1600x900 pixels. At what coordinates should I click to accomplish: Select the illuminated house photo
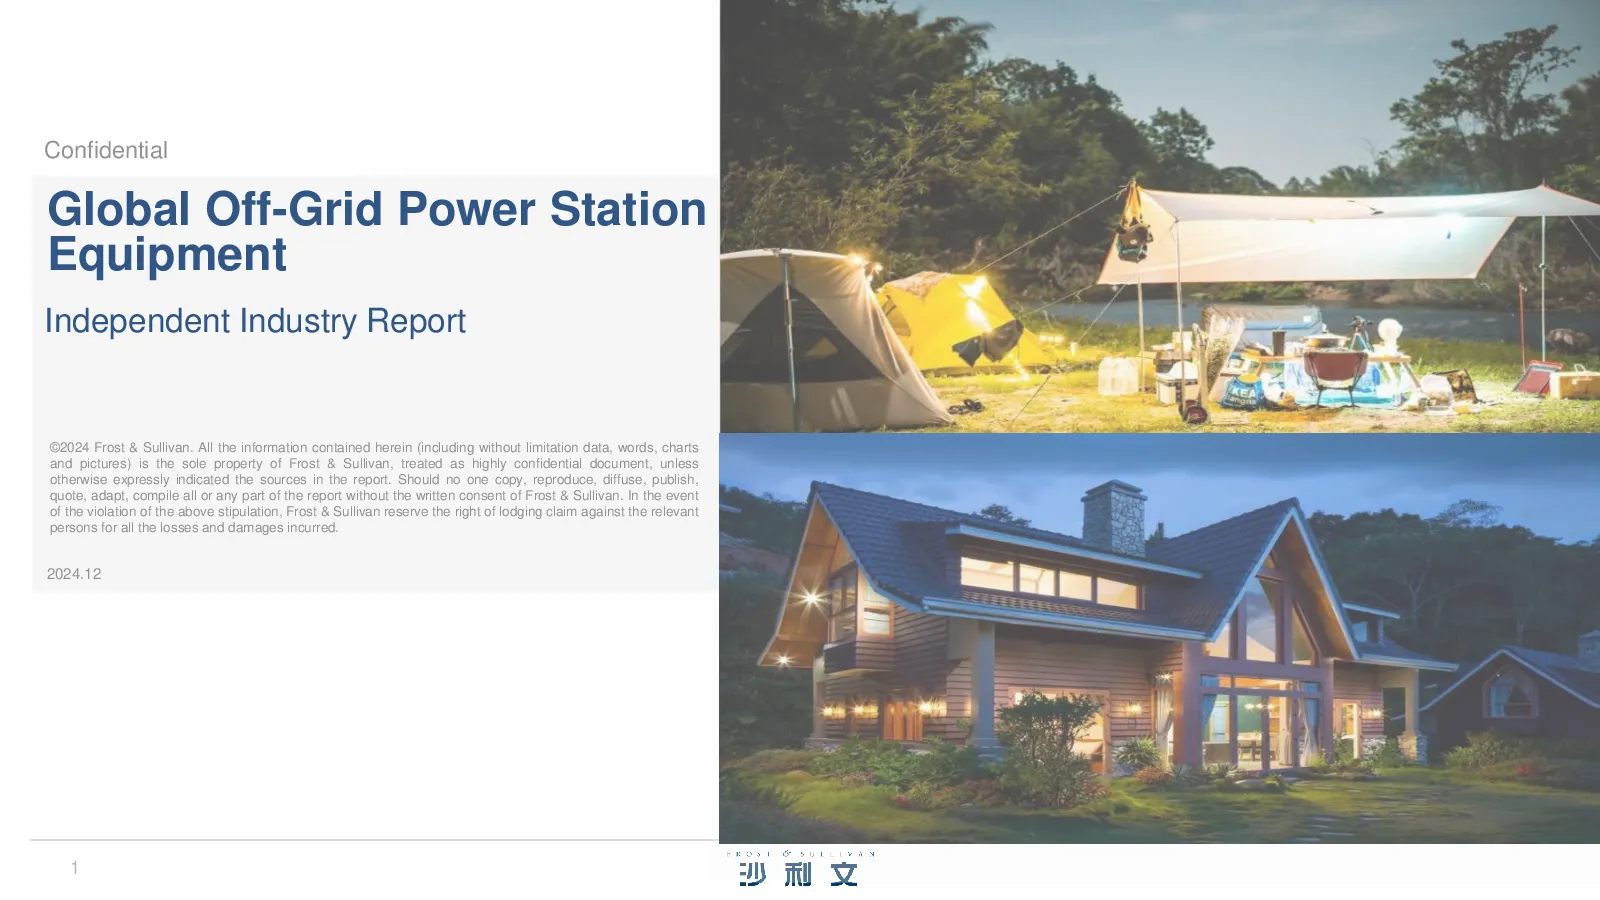1159,638
